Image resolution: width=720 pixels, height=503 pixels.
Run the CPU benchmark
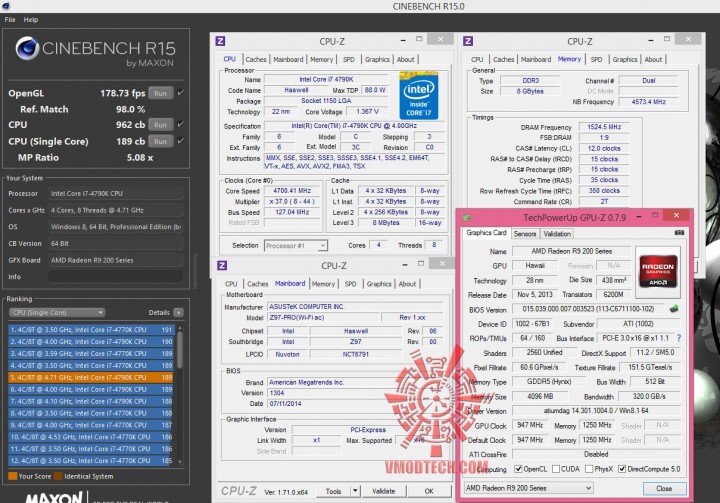pos(161,124)
